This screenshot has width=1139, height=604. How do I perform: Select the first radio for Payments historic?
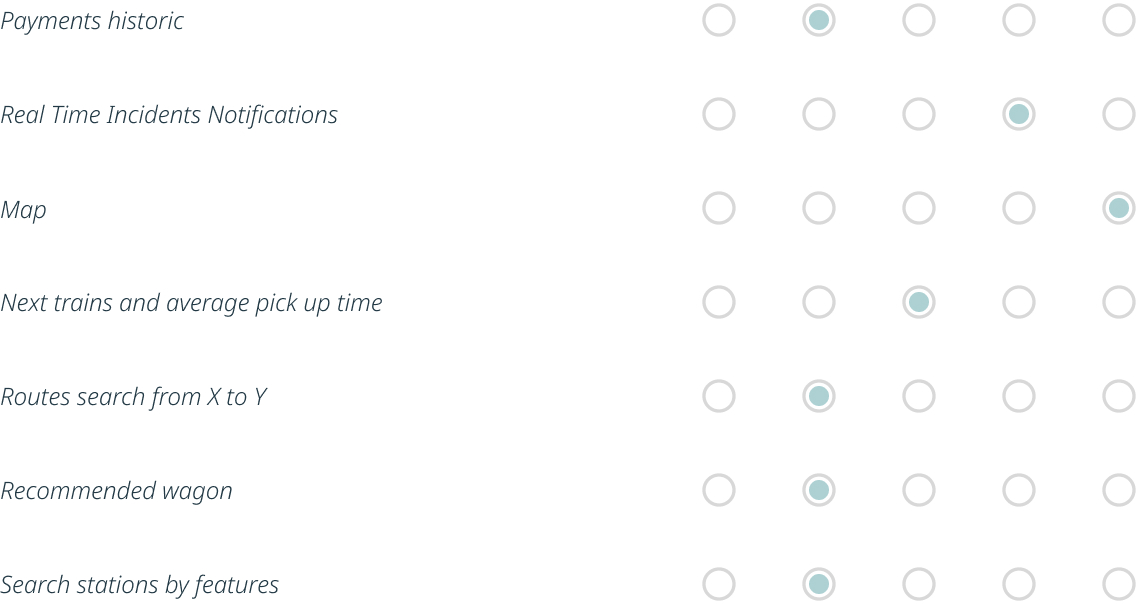719,20
